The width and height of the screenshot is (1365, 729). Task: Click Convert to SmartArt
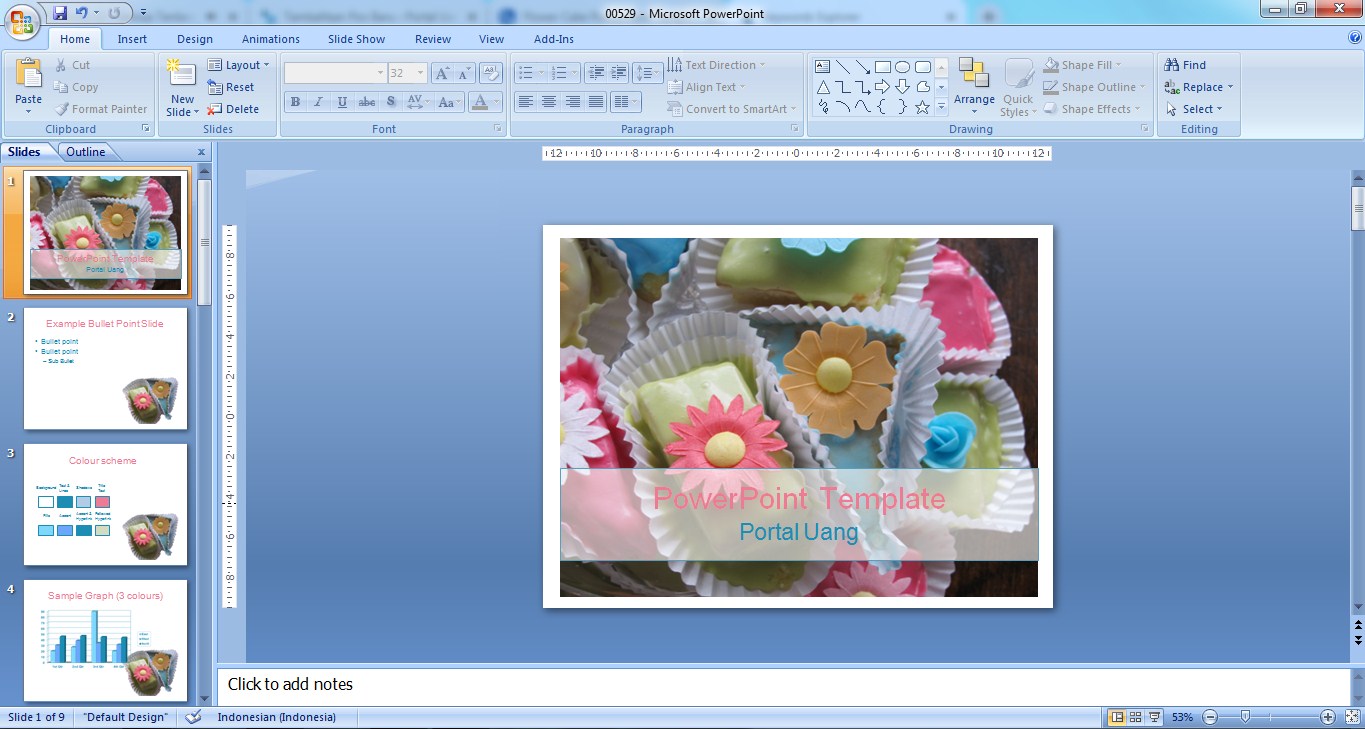732,109
